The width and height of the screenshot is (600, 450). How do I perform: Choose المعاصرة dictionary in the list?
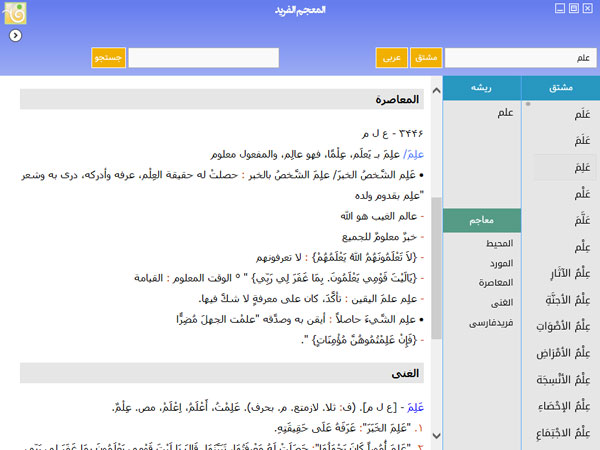point(496,283)
